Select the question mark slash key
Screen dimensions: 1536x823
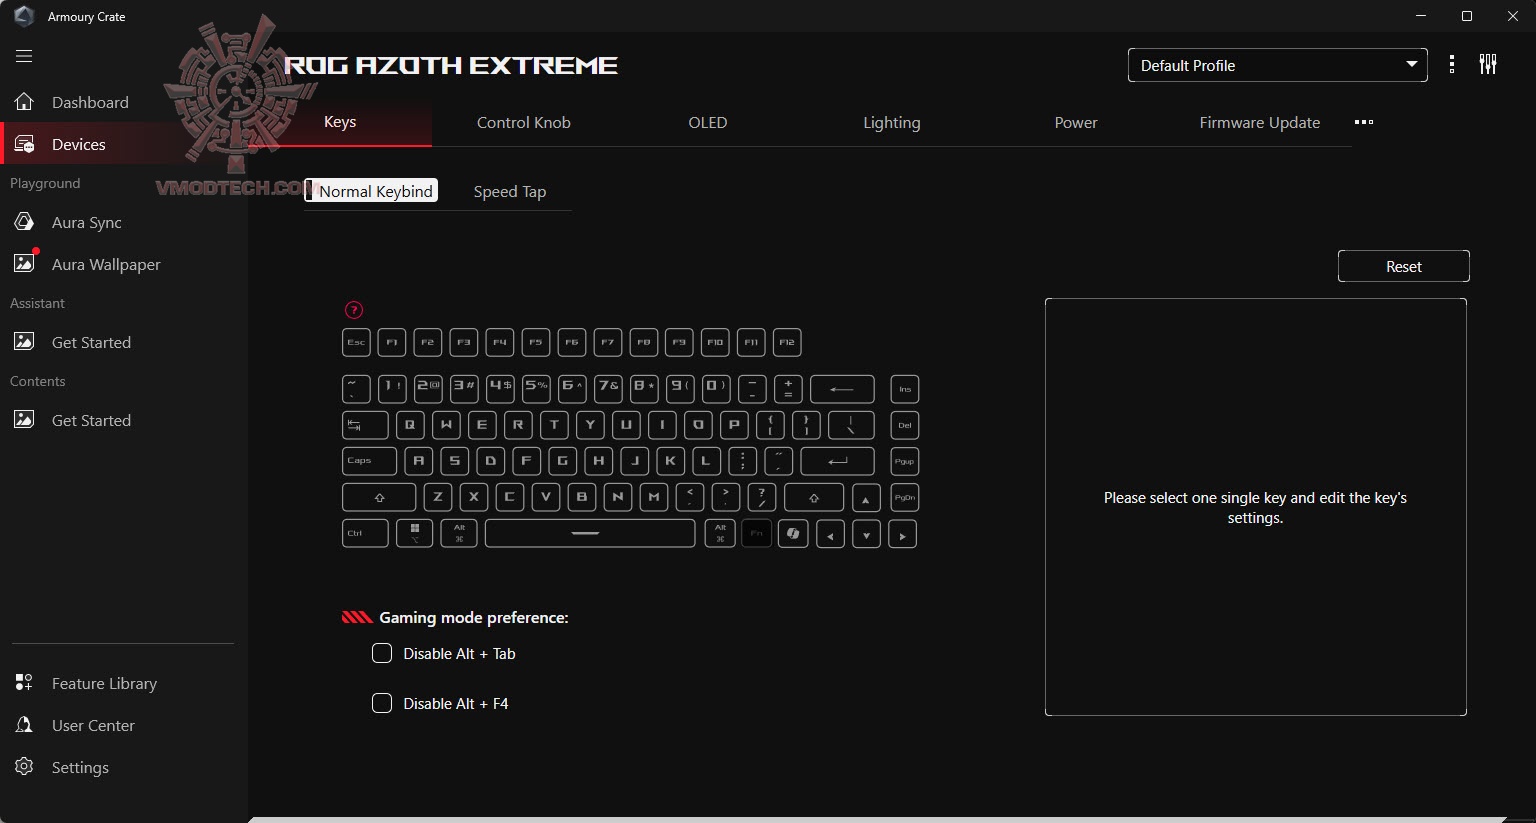pos(762,497)
